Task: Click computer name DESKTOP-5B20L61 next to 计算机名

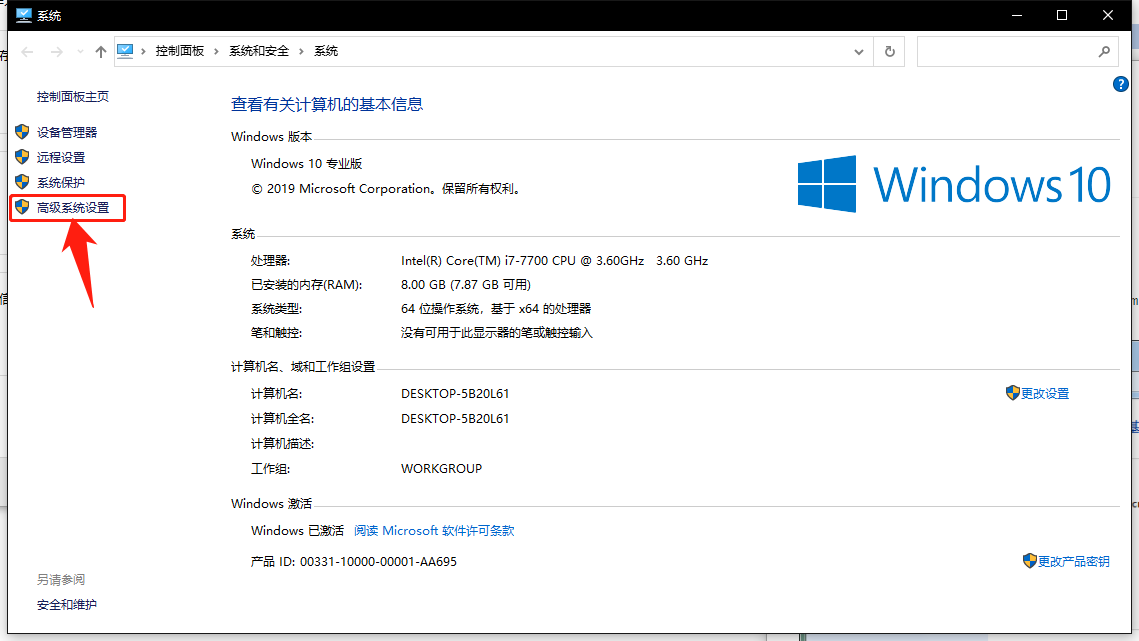Action: [455, 394]
